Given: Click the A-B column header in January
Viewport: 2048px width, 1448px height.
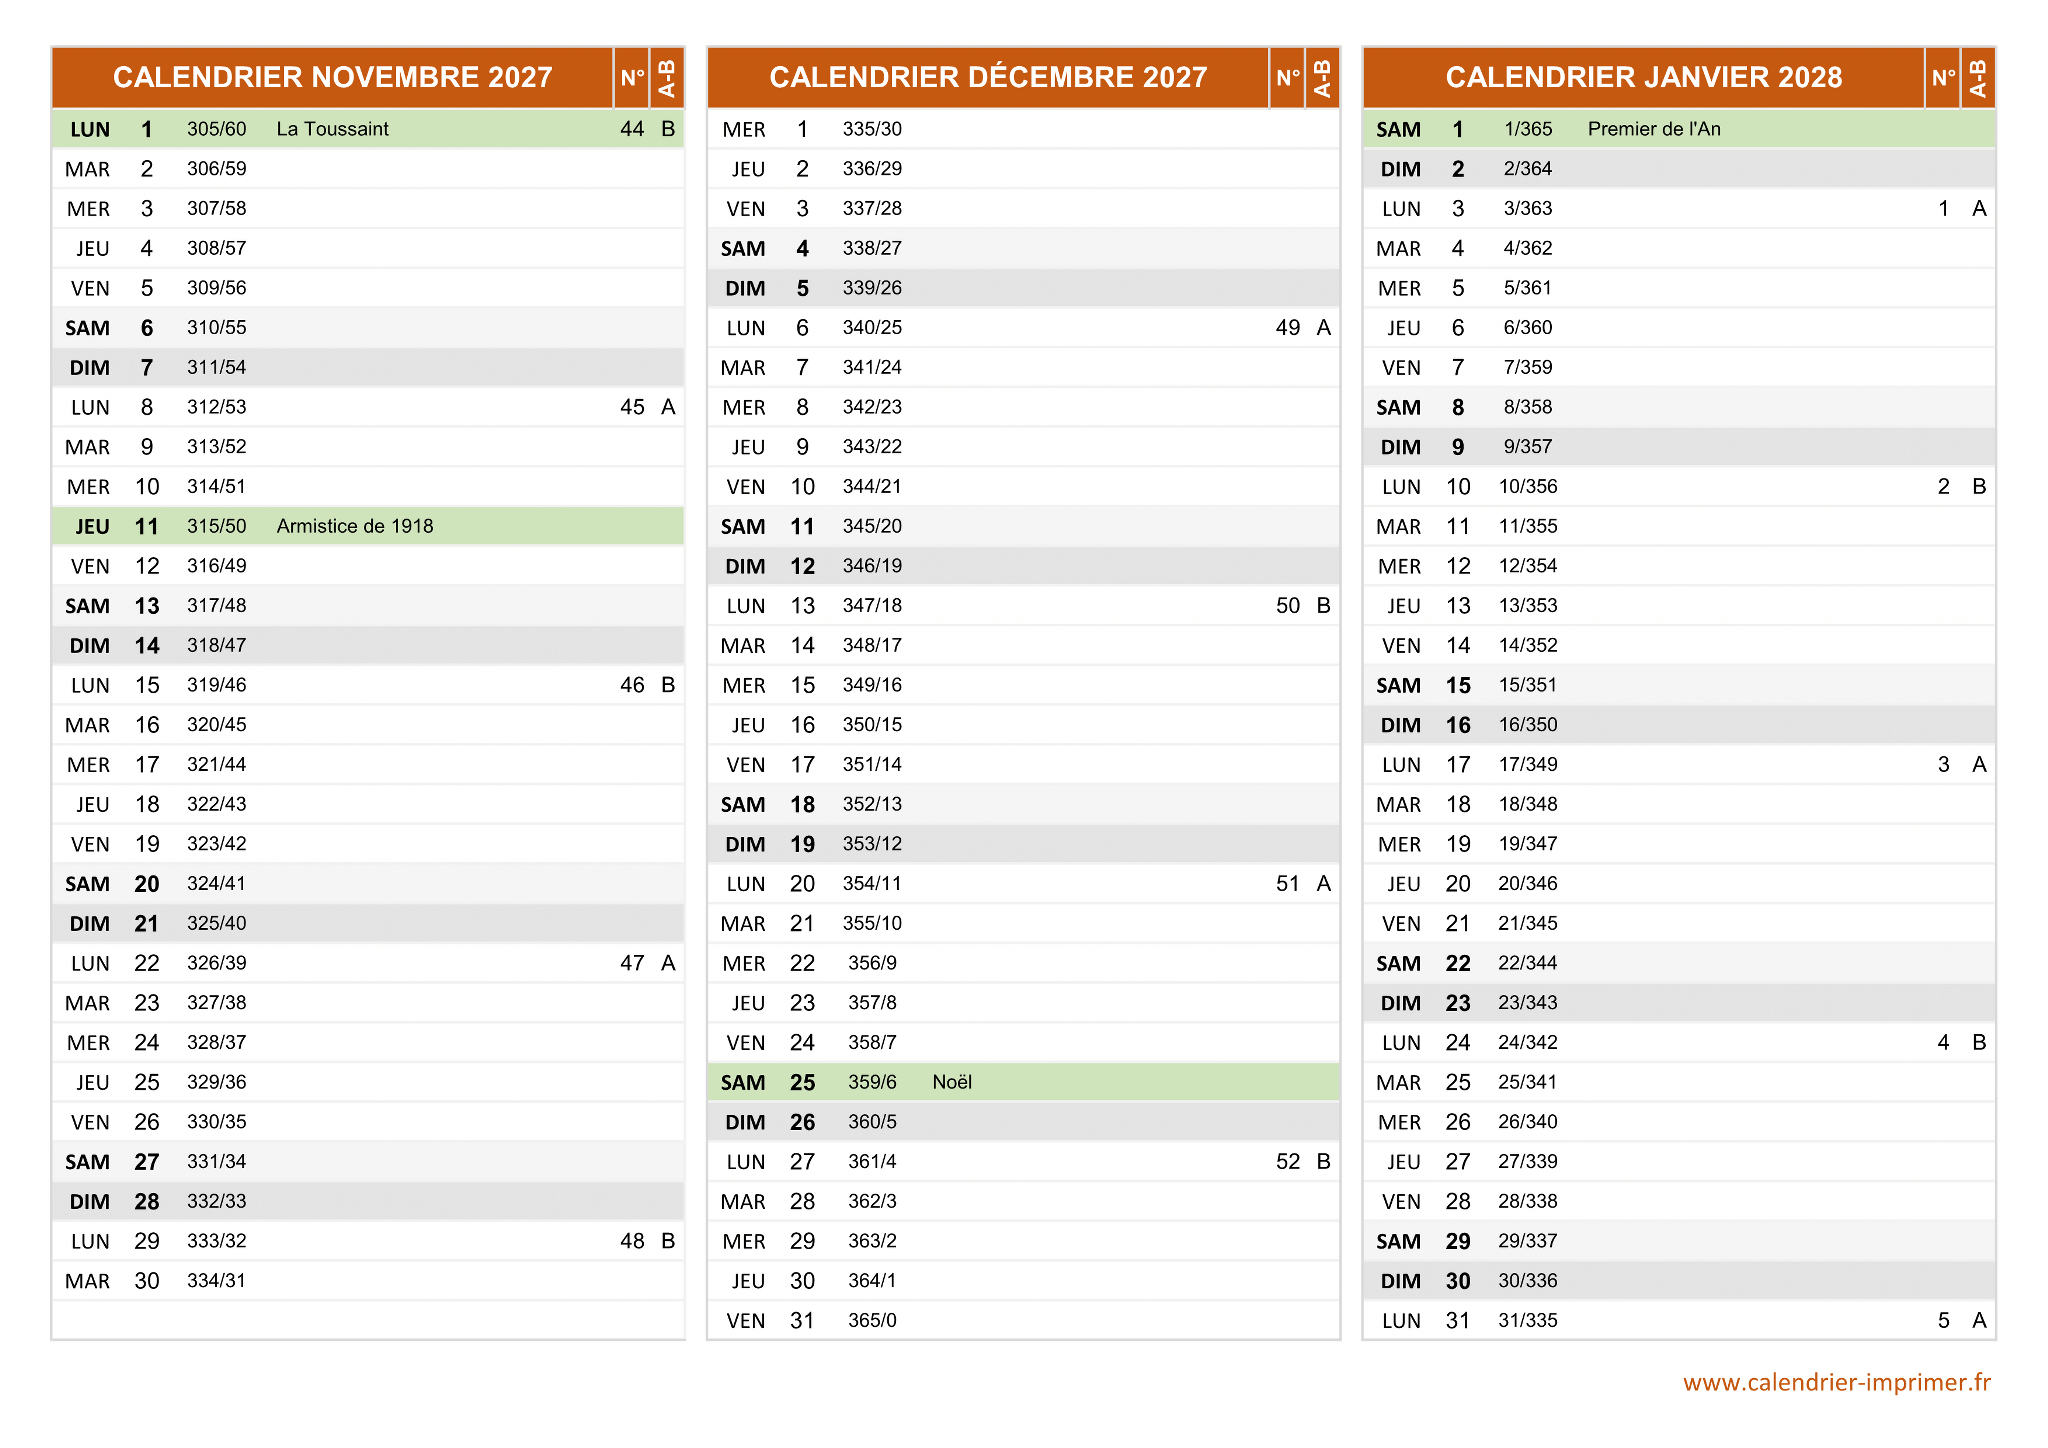Looking at the screenshot, I should pyautogui.click(x=1978, y=77).
